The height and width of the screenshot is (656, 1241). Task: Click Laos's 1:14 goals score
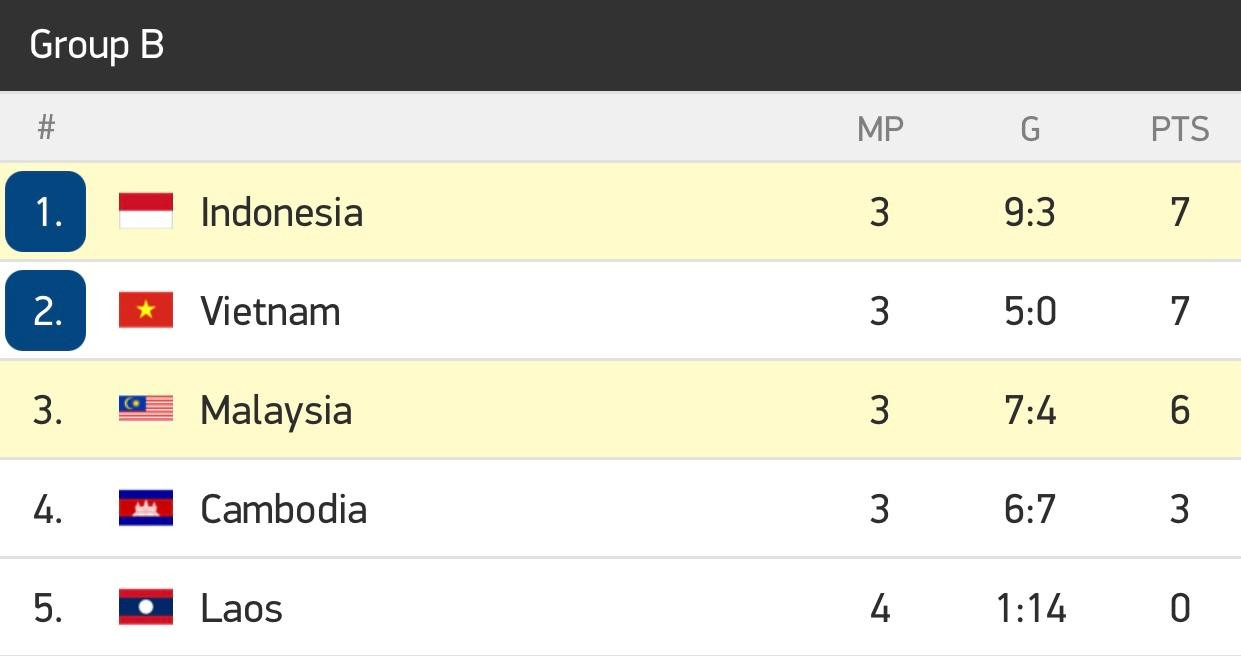point(1031,608)
